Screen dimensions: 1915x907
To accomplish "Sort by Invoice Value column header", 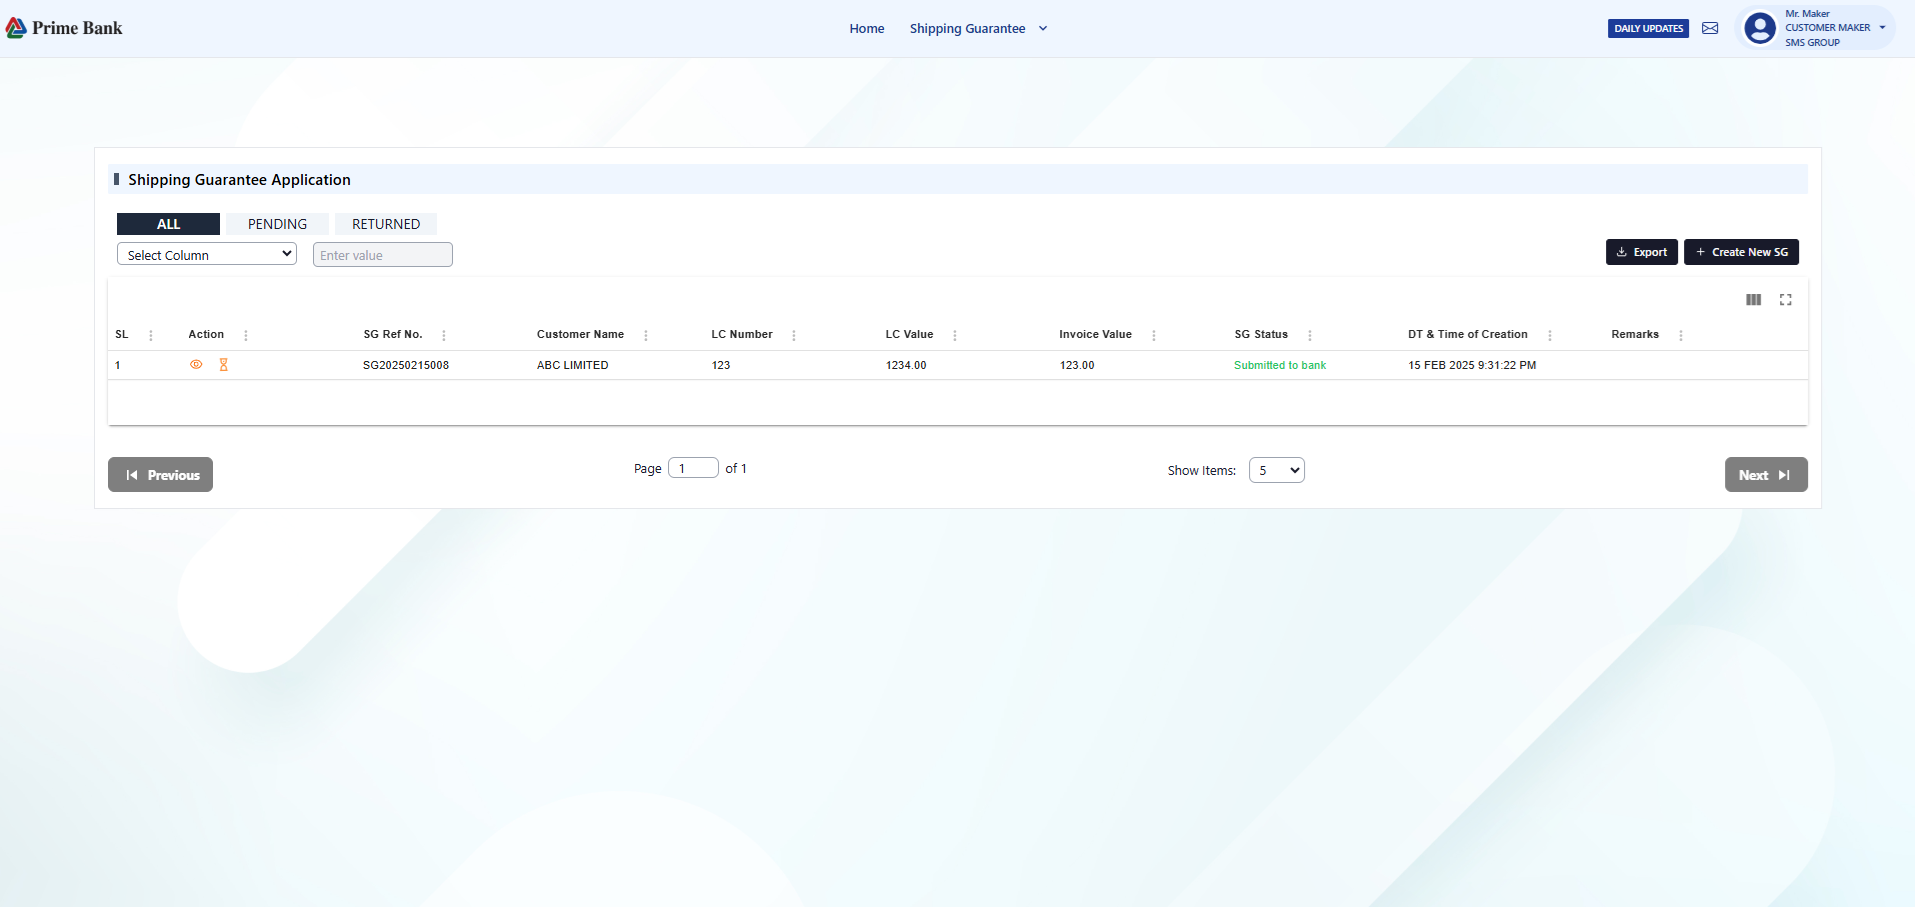I will (1096, 334).
